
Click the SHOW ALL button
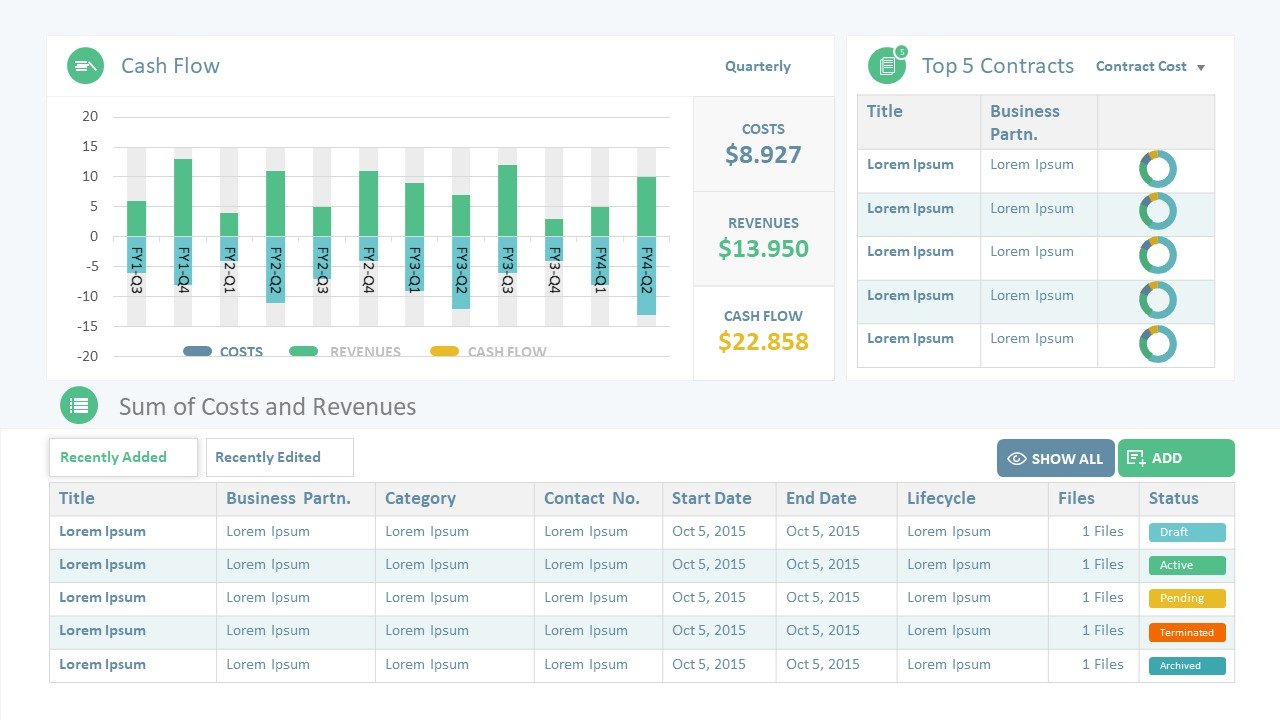[x=1056, y=458]
